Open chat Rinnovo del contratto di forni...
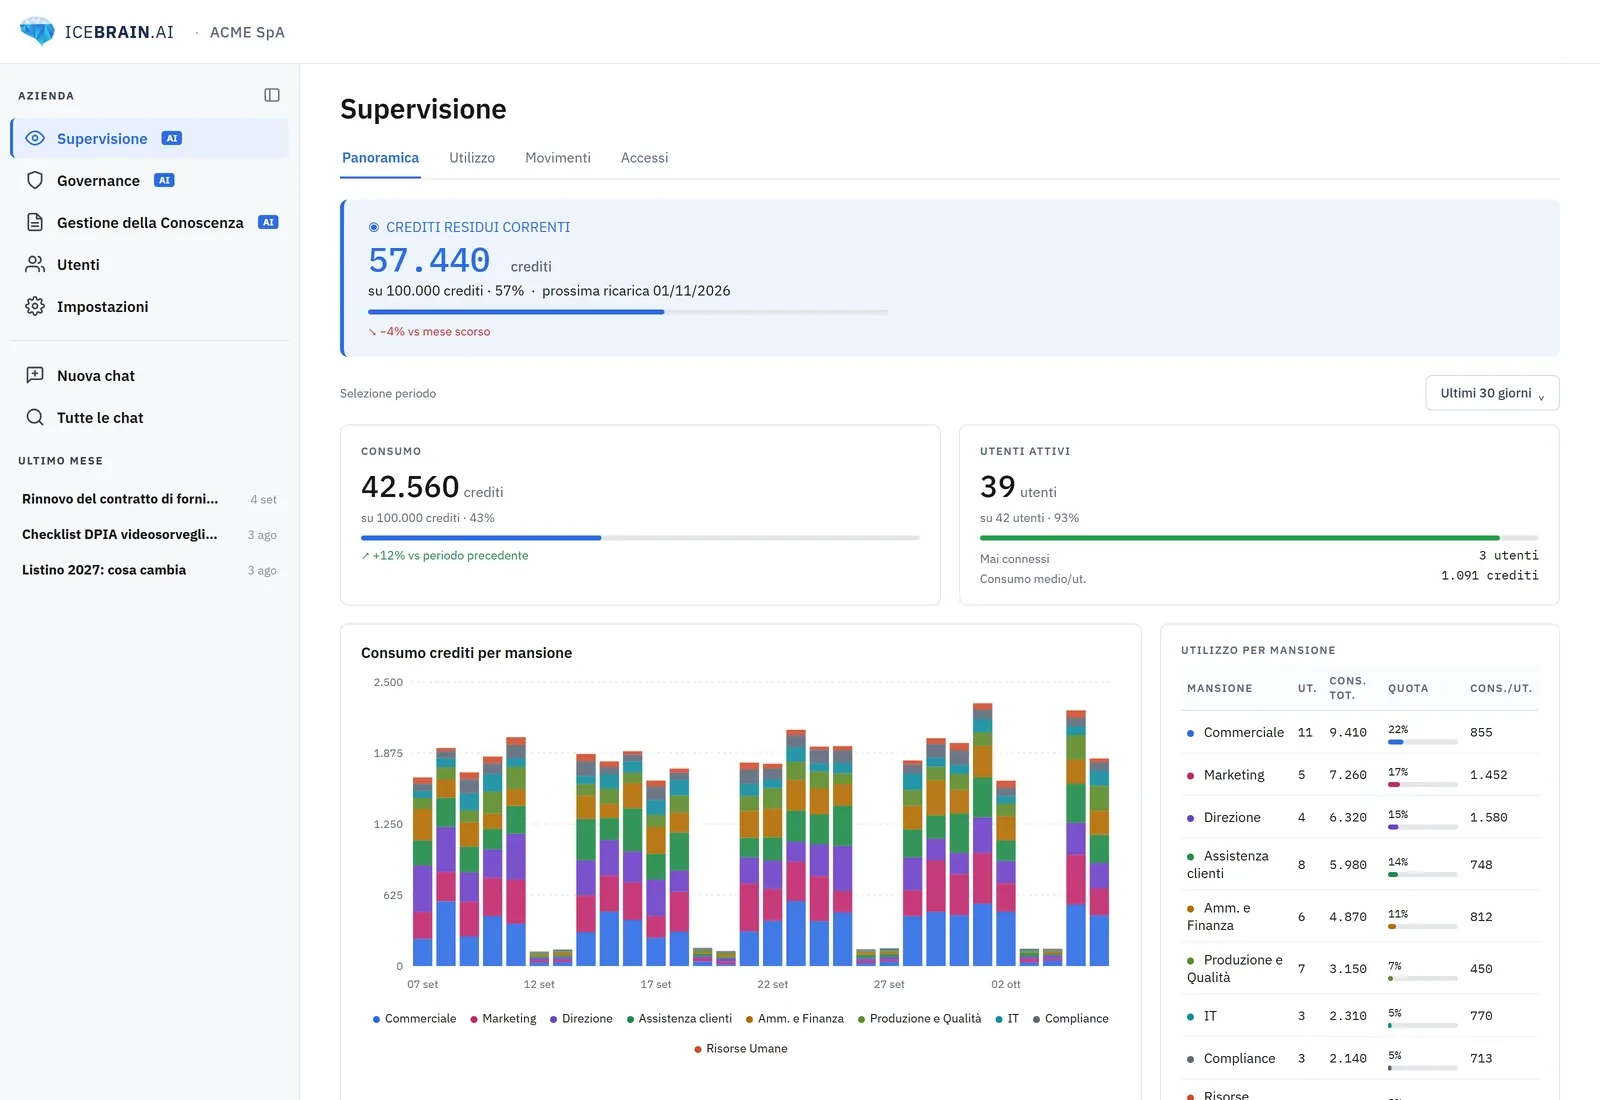The height and width of the screenshot is (1100, 1600). [x=149, y=499]
